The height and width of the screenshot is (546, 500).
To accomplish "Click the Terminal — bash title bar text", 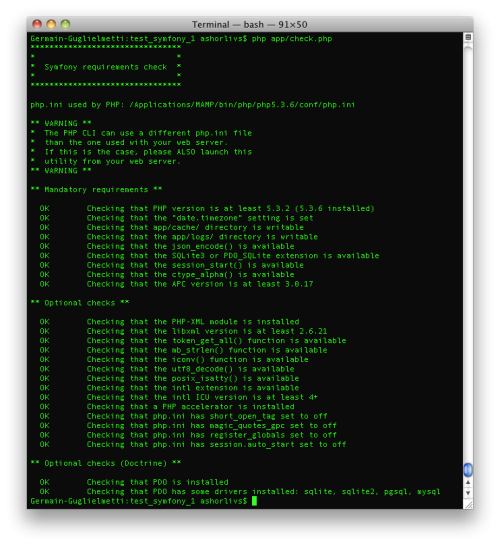I will (250, 25).
